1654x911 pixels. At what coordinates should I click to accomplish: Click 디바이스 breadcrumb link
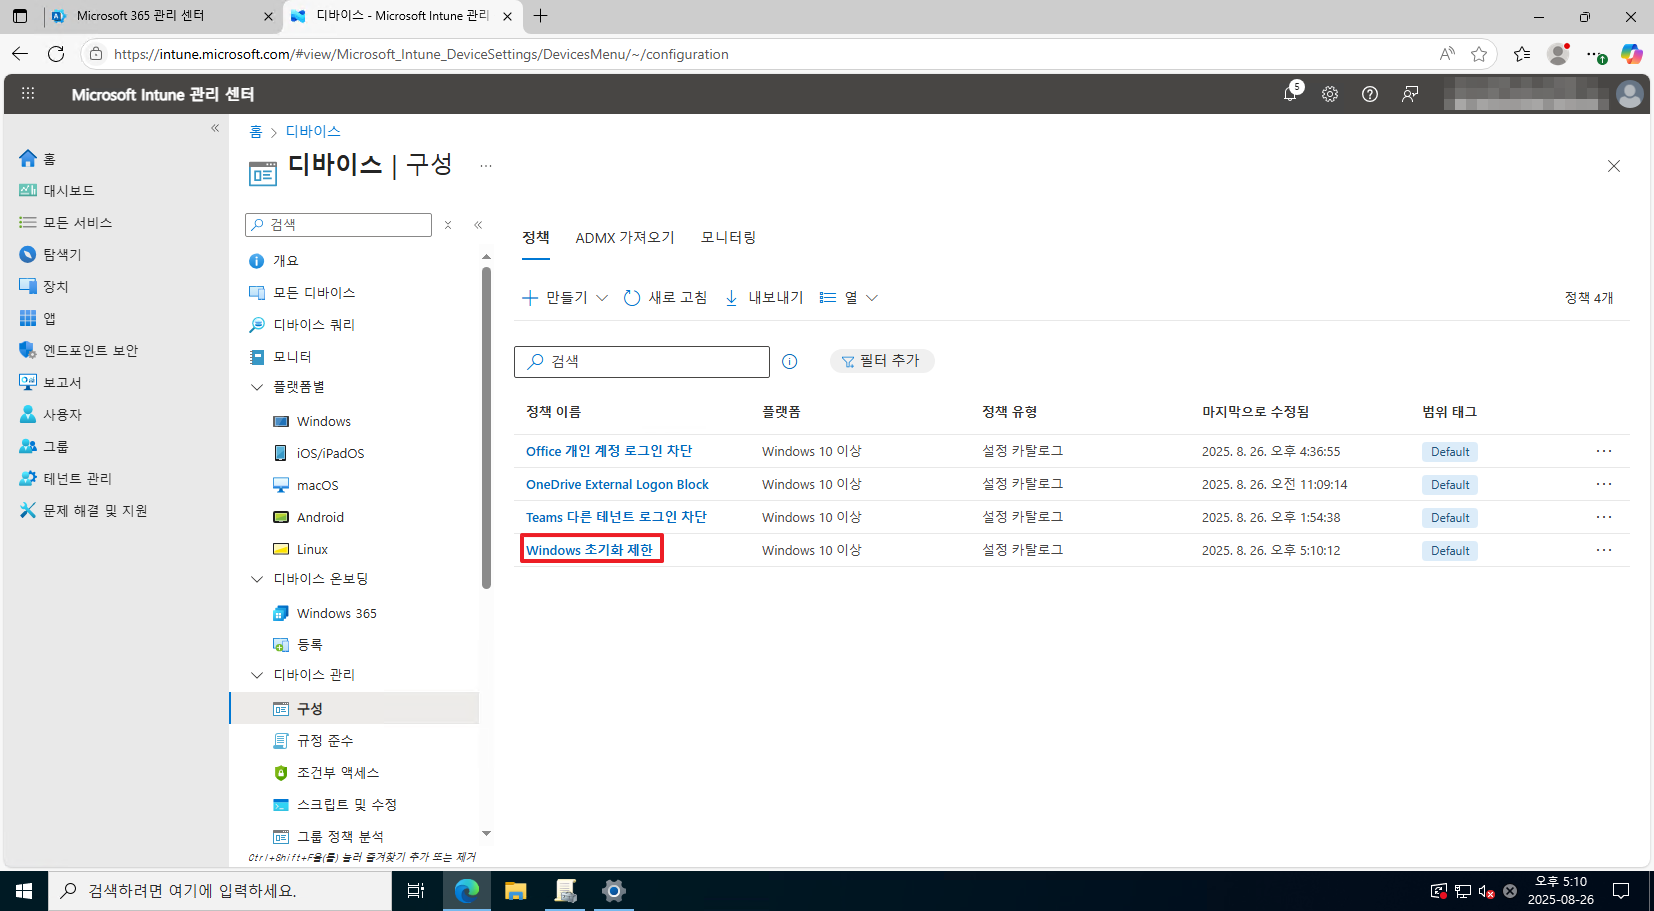pos(313,131)
